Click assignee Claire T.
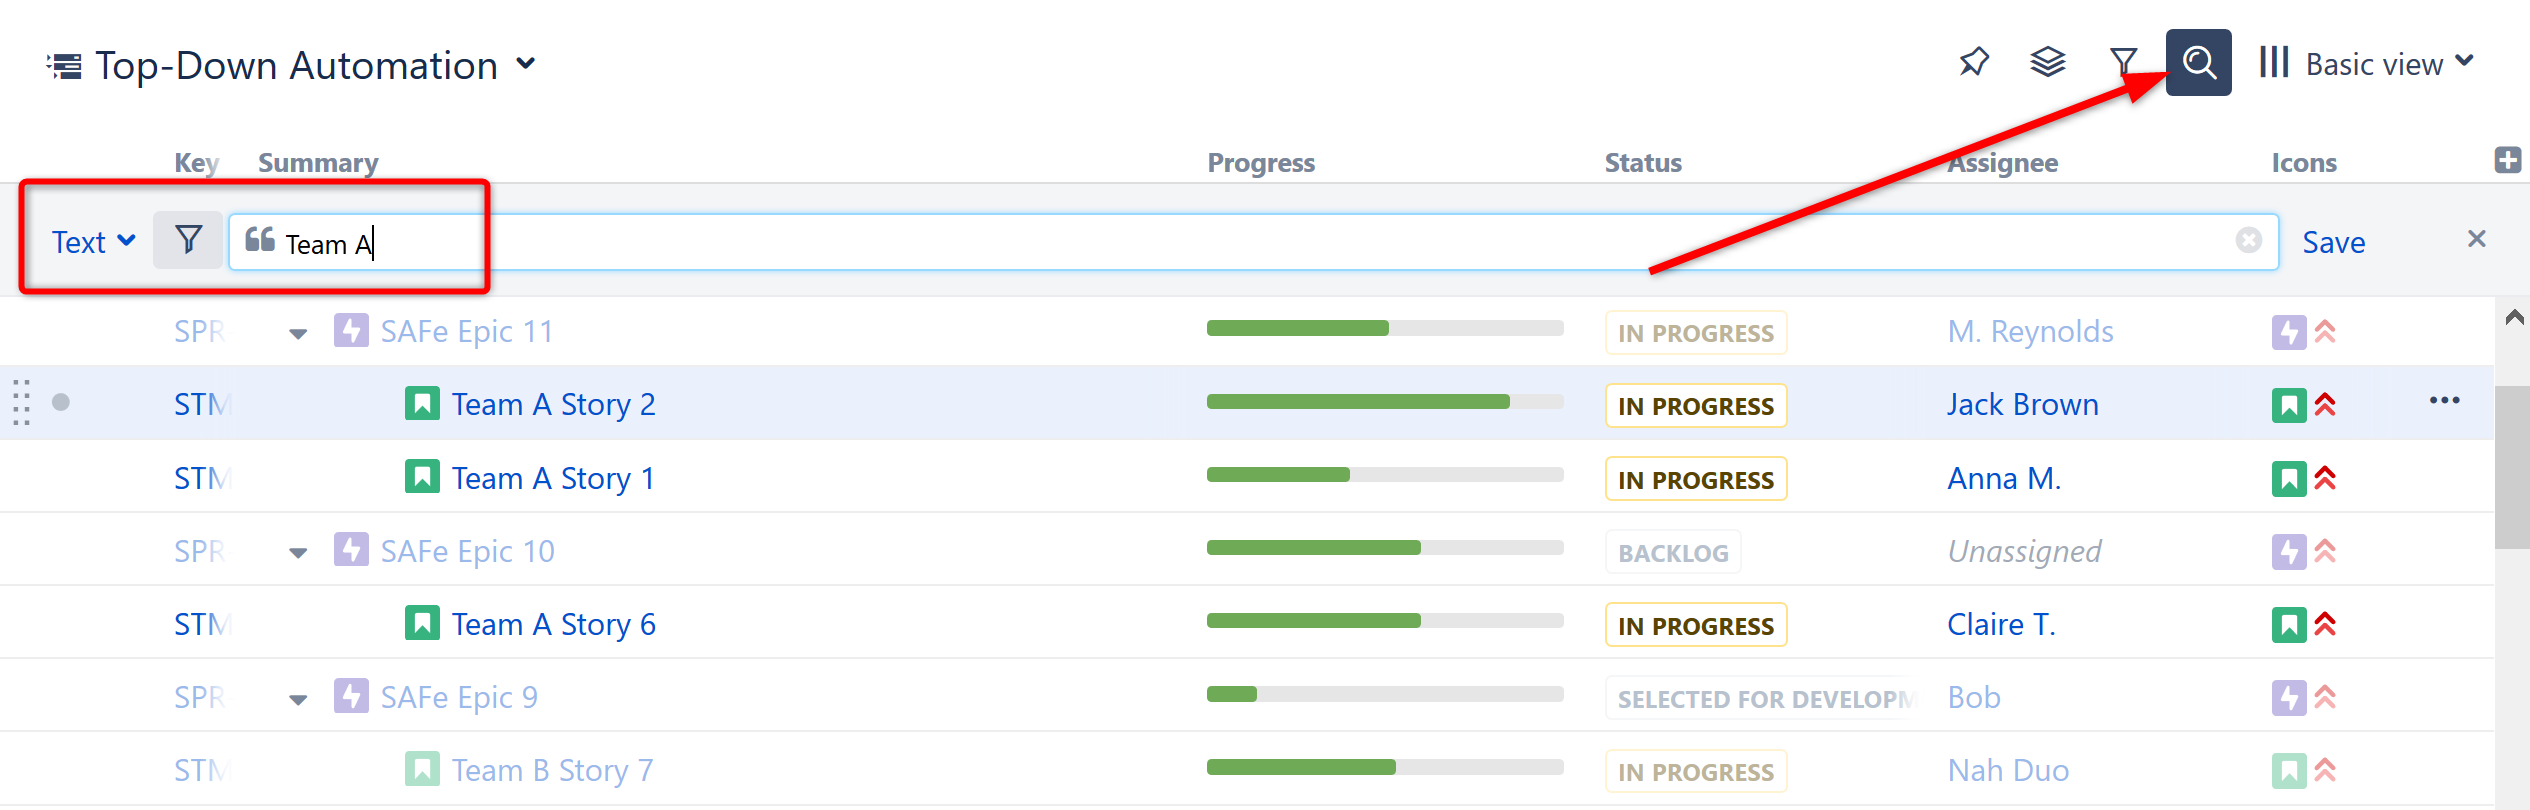This screenshot has width=2530, height=810. pos(2001,624)
